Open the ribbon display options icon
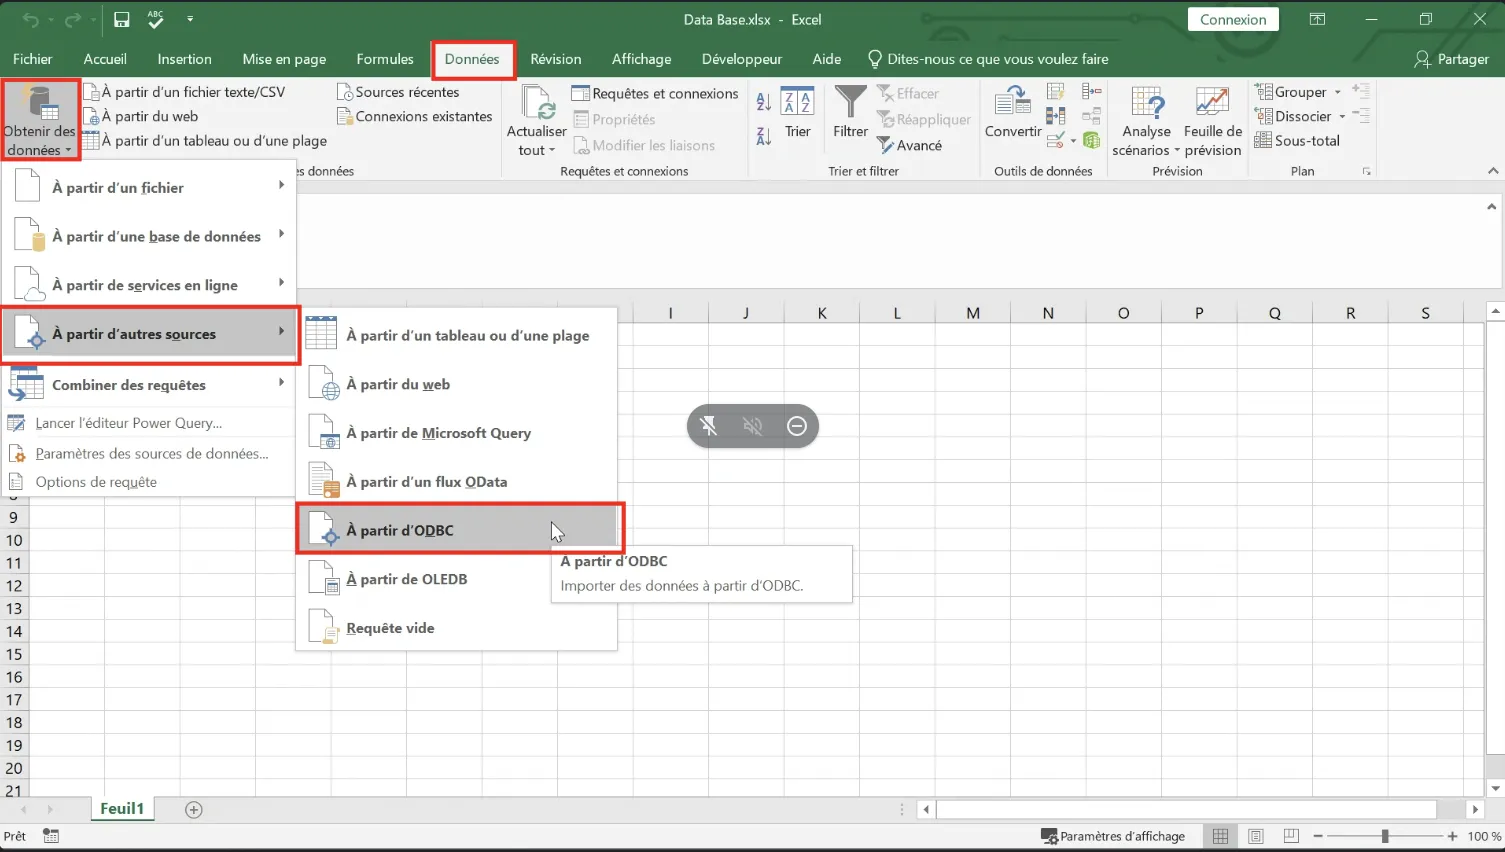Image resolution: width=1505 pixels, height=852 pixels. (1317, 19)
